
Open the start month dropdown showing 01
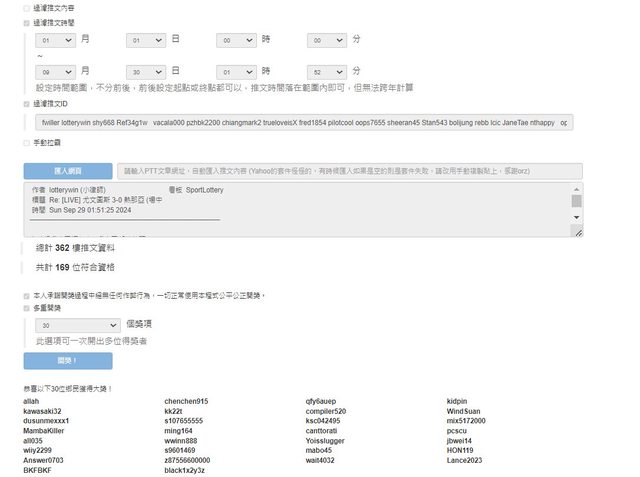[x=55, y=39]
